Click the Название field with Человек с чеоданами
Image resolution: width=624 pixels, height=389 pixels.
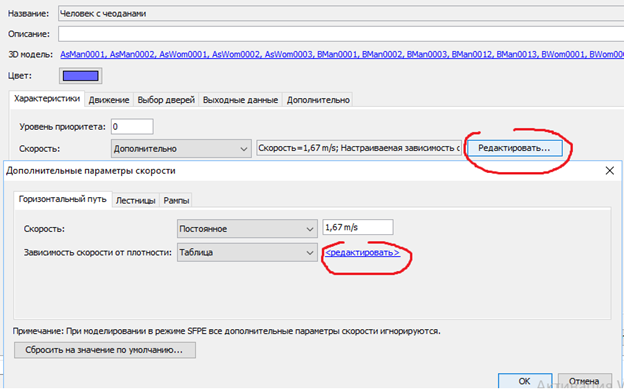point(341,14)
